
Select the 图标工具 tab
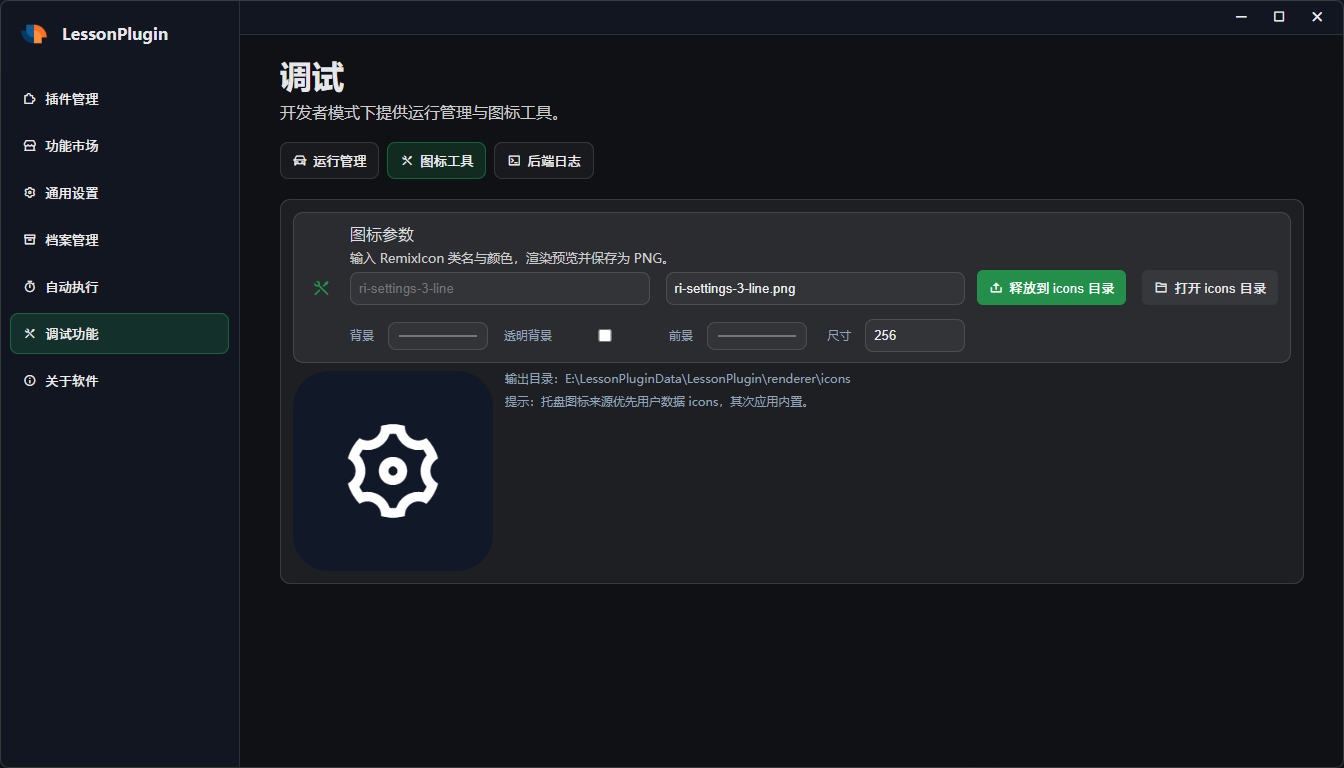436,161
